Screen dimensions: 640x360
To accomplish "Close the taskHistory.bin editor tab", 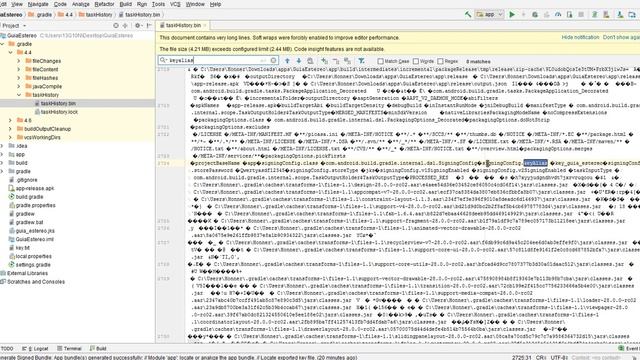I will [205, 25].
